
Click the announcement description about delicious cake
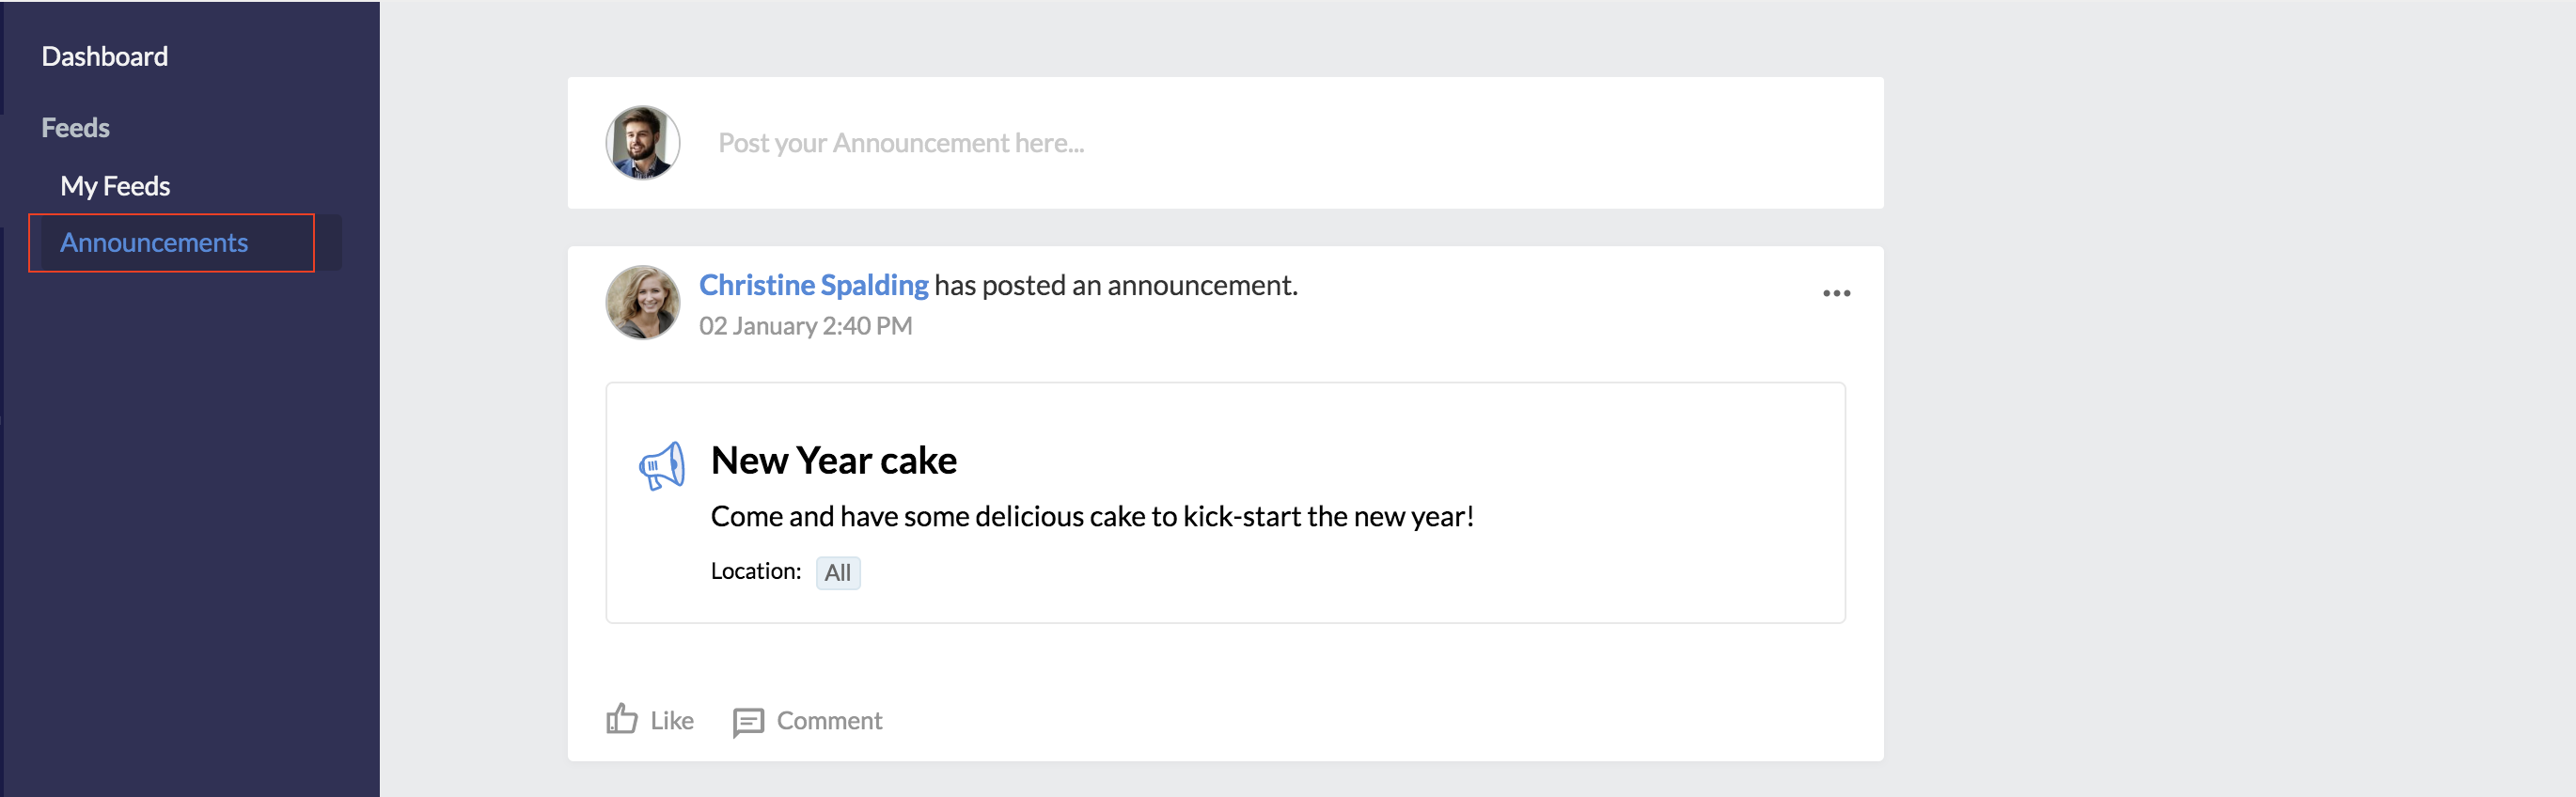click(x=1092, y=516)
